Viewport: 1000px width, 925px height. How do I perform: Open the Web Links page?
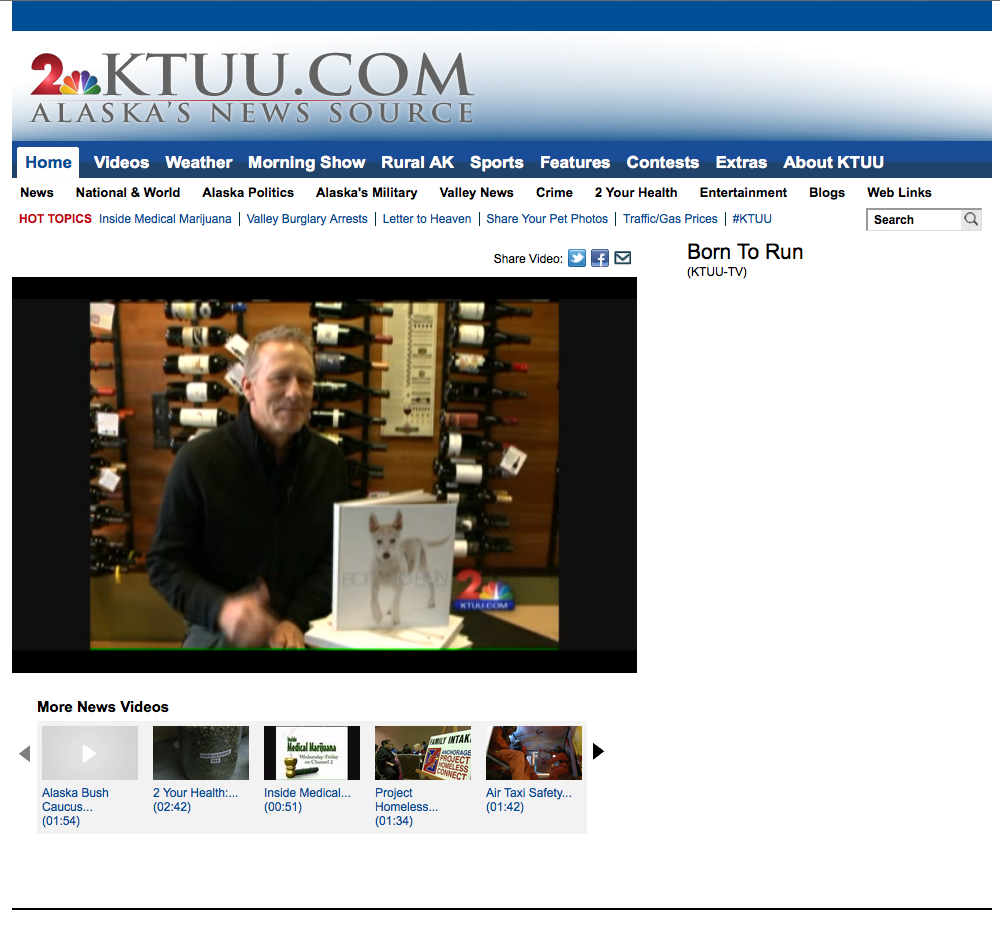[899, 193]
